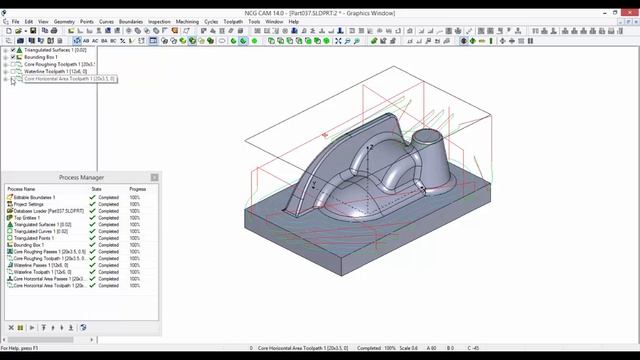The width and height of the screenshot is (640, 360).
Task: Click the AC view label icon
Action: point(95,41)
